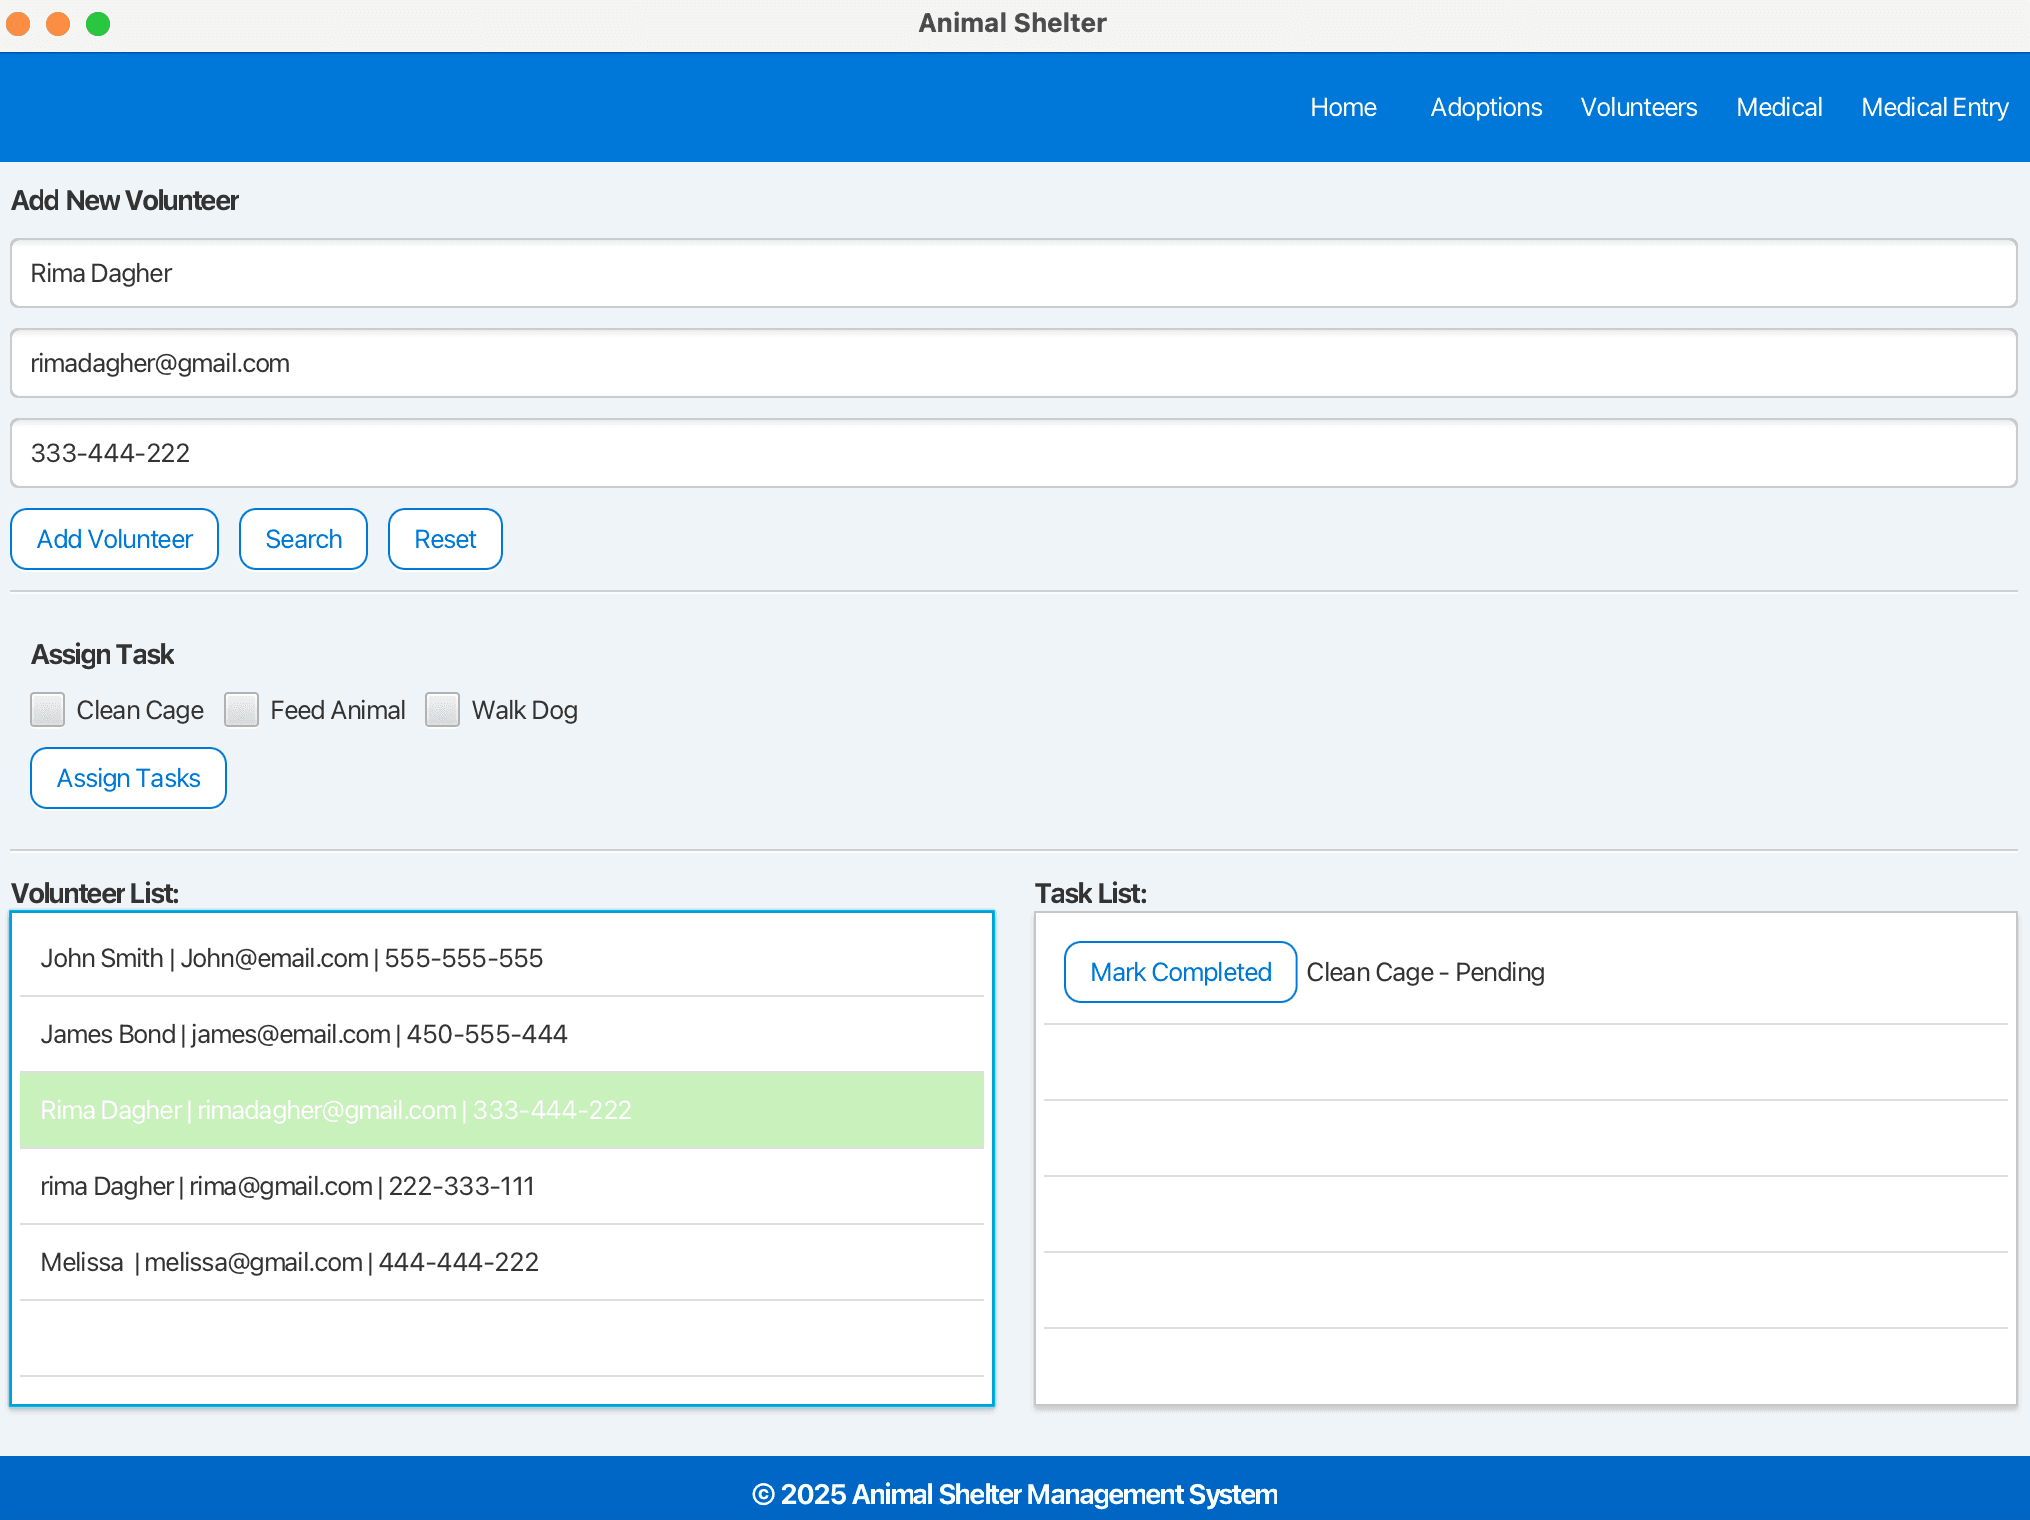The image size is (2030, 1520).
Task: Reset the volunteer form
Action: pos(445,539)
